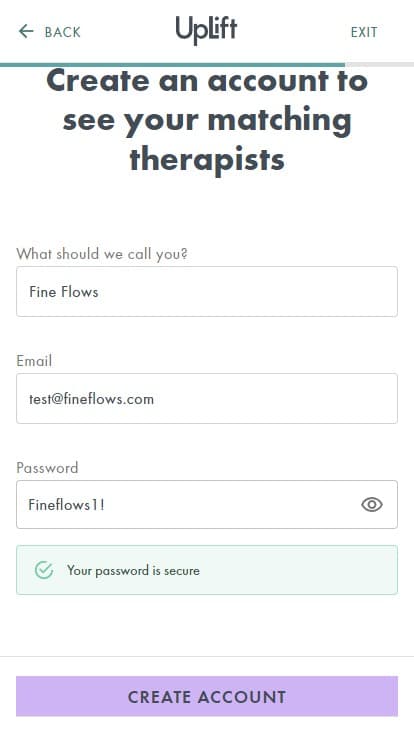The width and height of the screenshot is (414, 736).
Task: Click the BACK text link
Action: pyautogui.click(x=62, y=32)
